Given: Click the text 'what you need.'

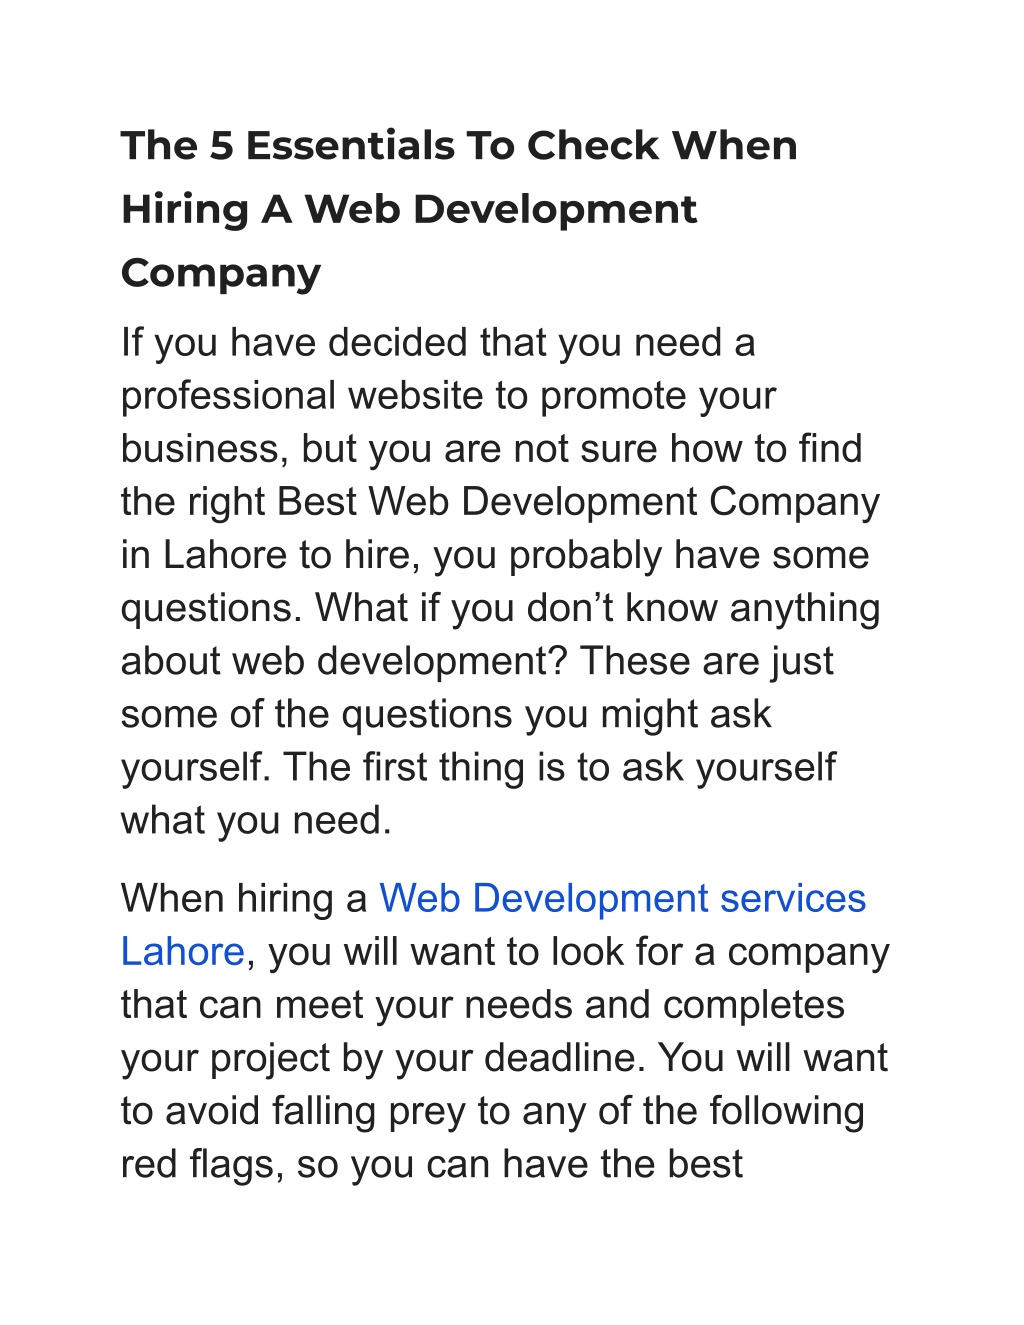Looking at the screenshot, I should click(256, 820).
